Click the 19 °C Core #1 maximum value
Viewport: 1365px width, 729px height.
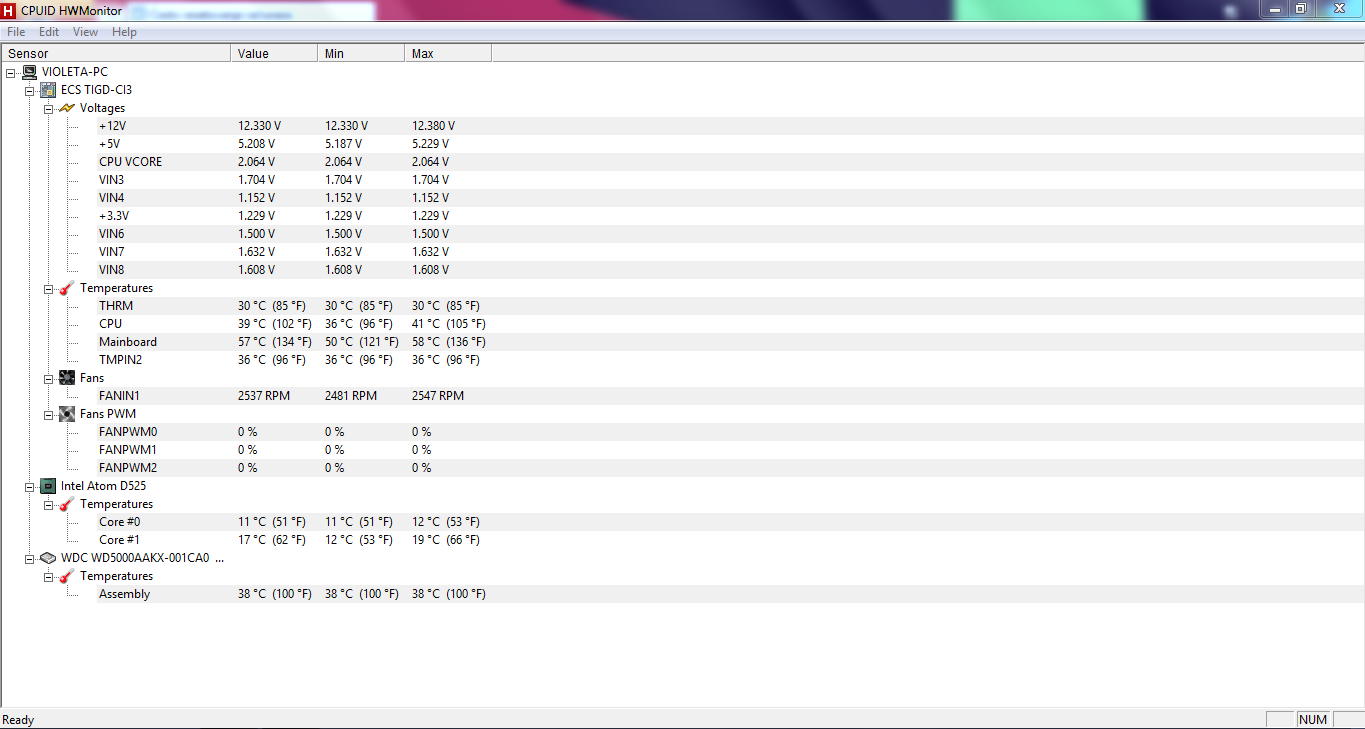pyautogui.click(x=446, y=540)
